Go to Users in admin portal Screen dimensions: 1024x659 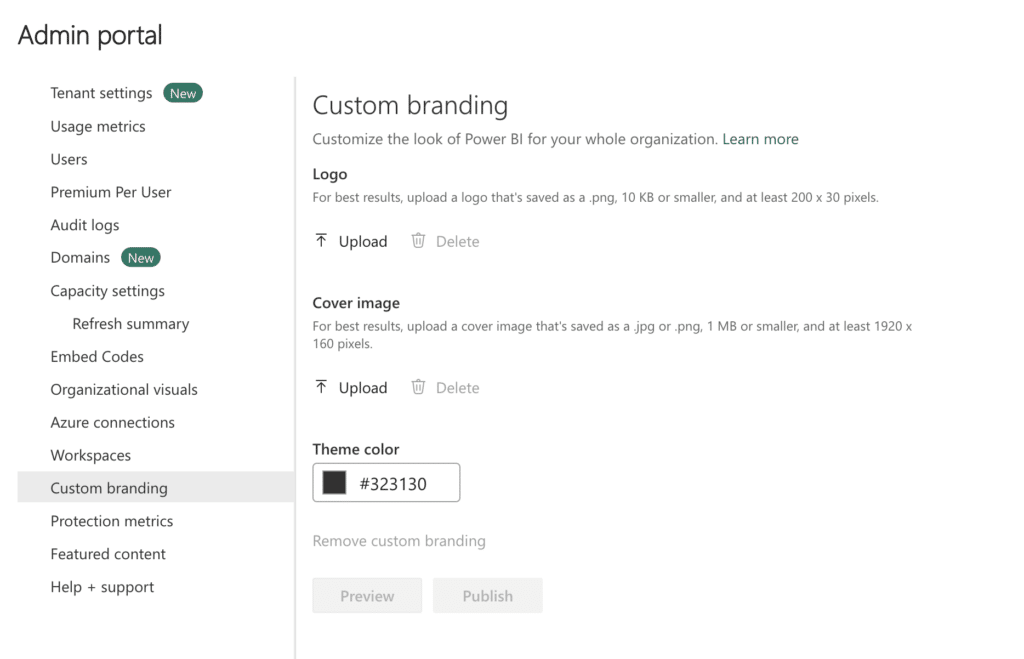[69, 159]
